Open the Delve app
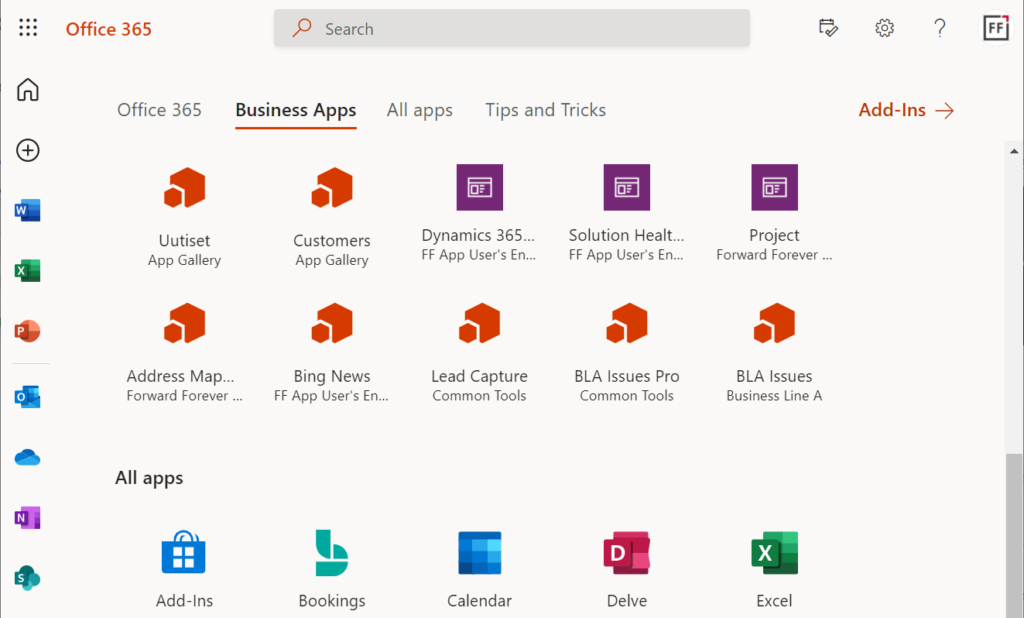 pos(626,552)
